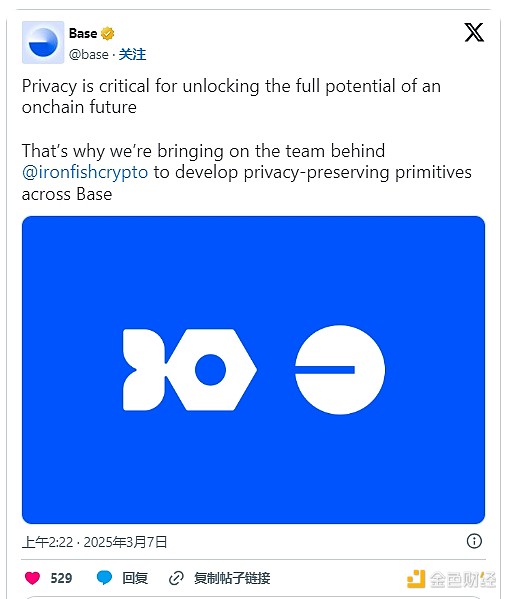Click the blue reply bubble icon
Viewport: 507px width, 599px height.
pyautogui.click(x=104, y=578)
